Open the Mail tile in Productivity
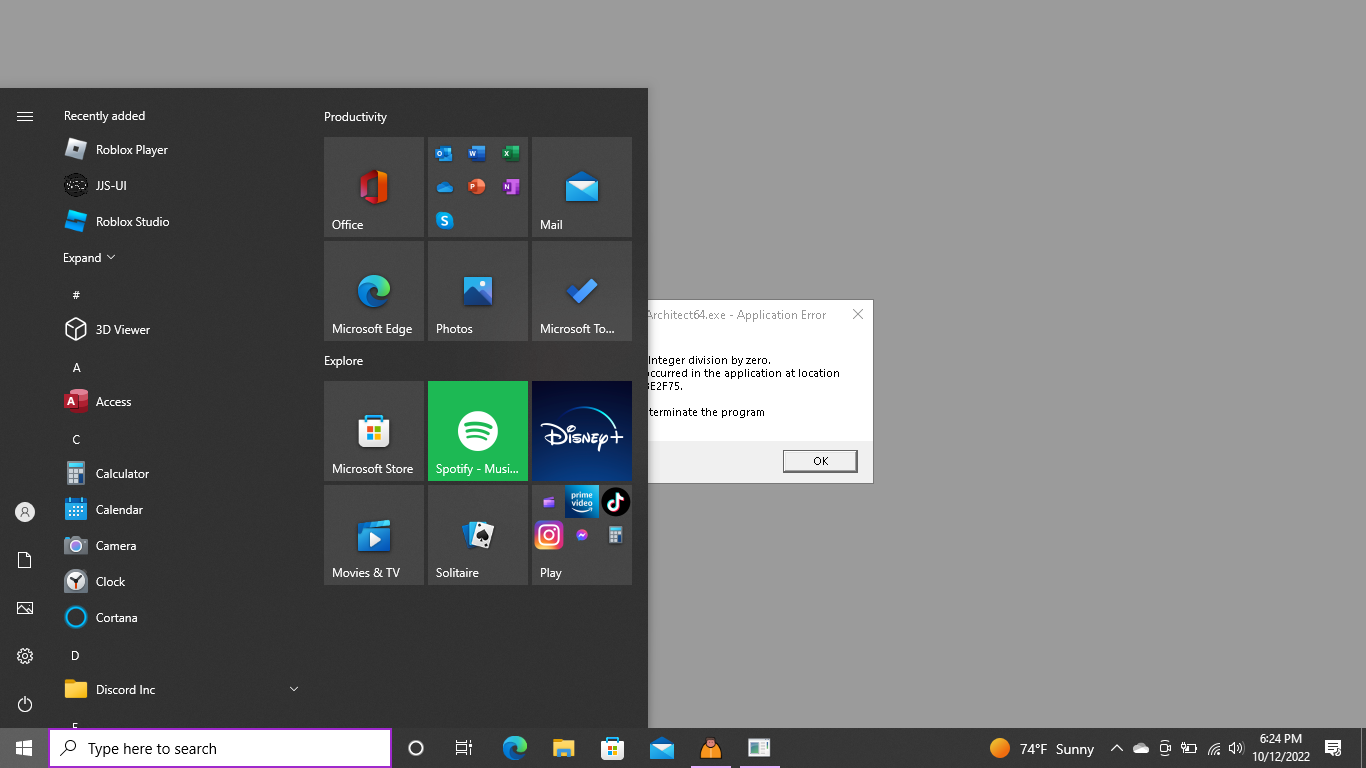 [x=582, y=187]
